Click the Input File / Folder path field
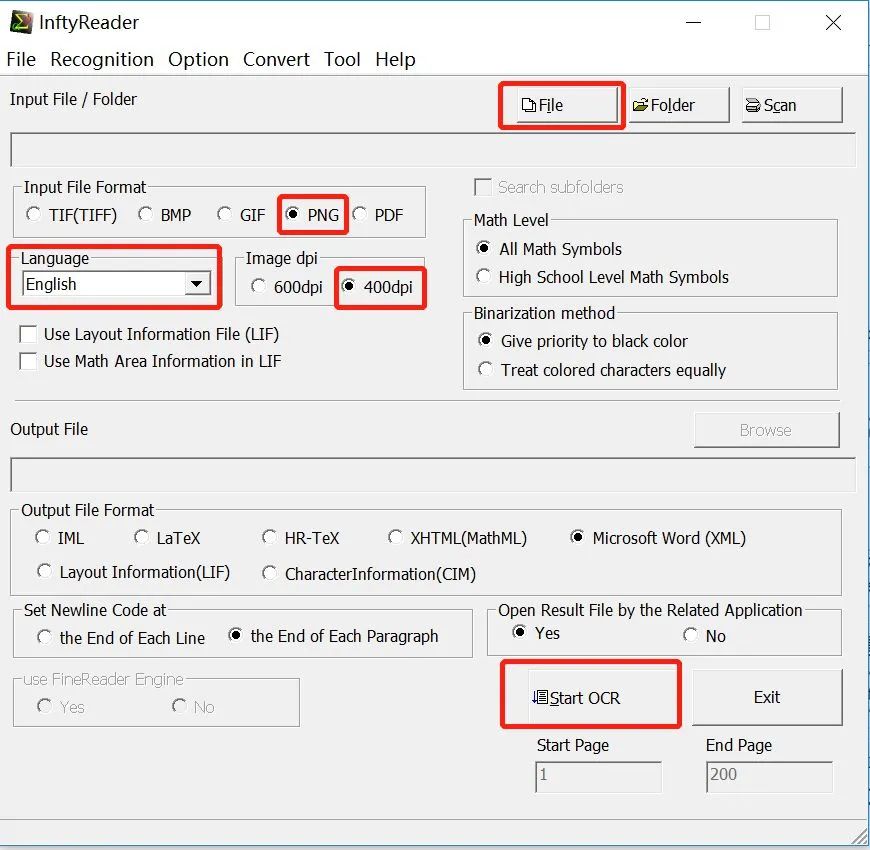This screenshot has width=870, height=850. click(x=433, y=150)
